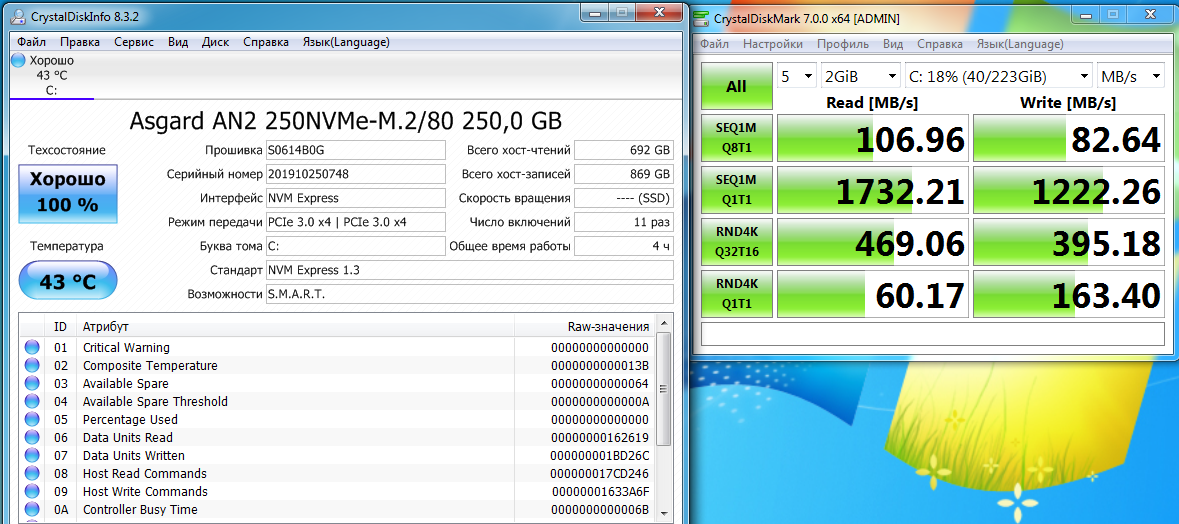1179x524 pixels.
Task: Click the blue status orb beside Хорошо
Action: pyautogui.click(x=19, y=60)
